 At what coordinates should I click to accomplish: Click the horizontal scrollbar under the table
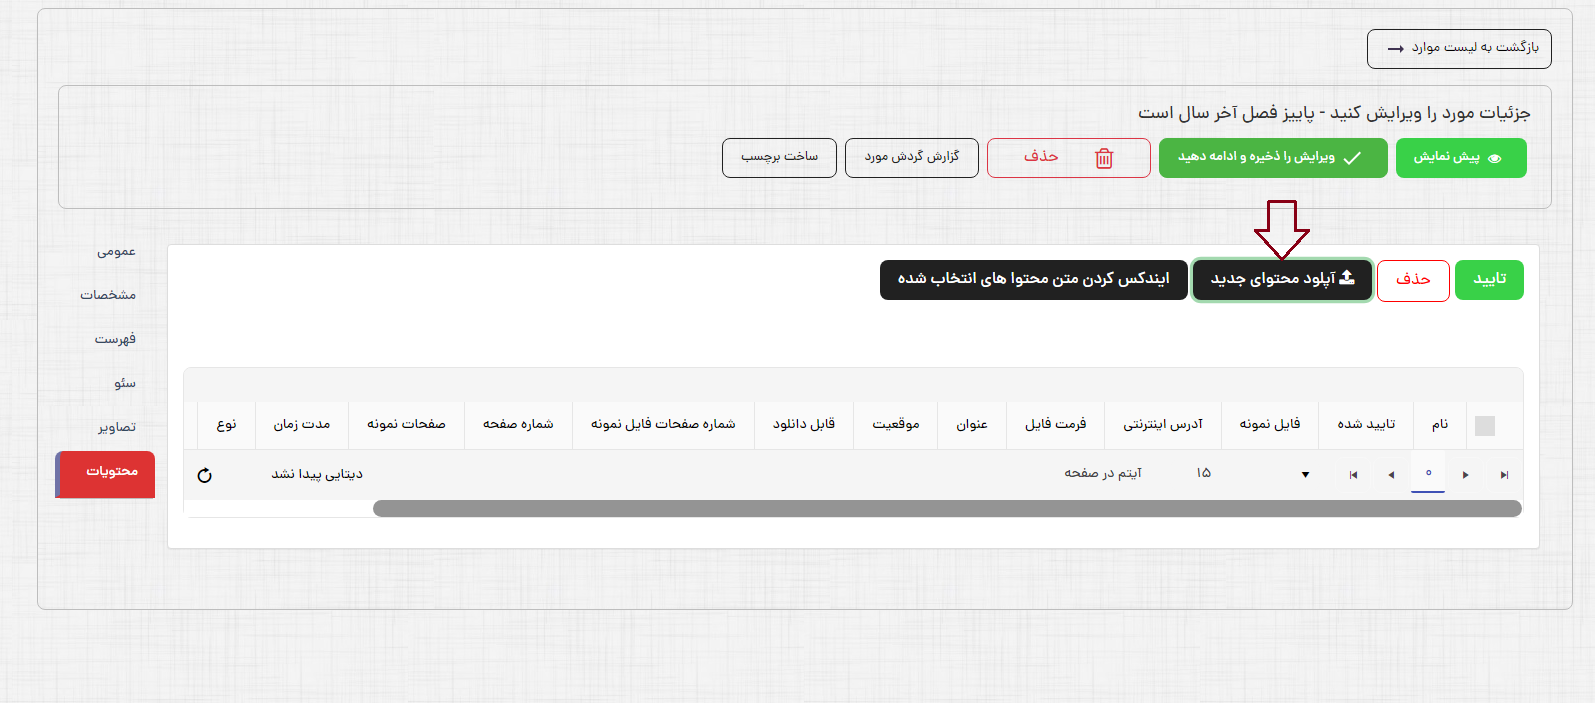tap(946, 509)
